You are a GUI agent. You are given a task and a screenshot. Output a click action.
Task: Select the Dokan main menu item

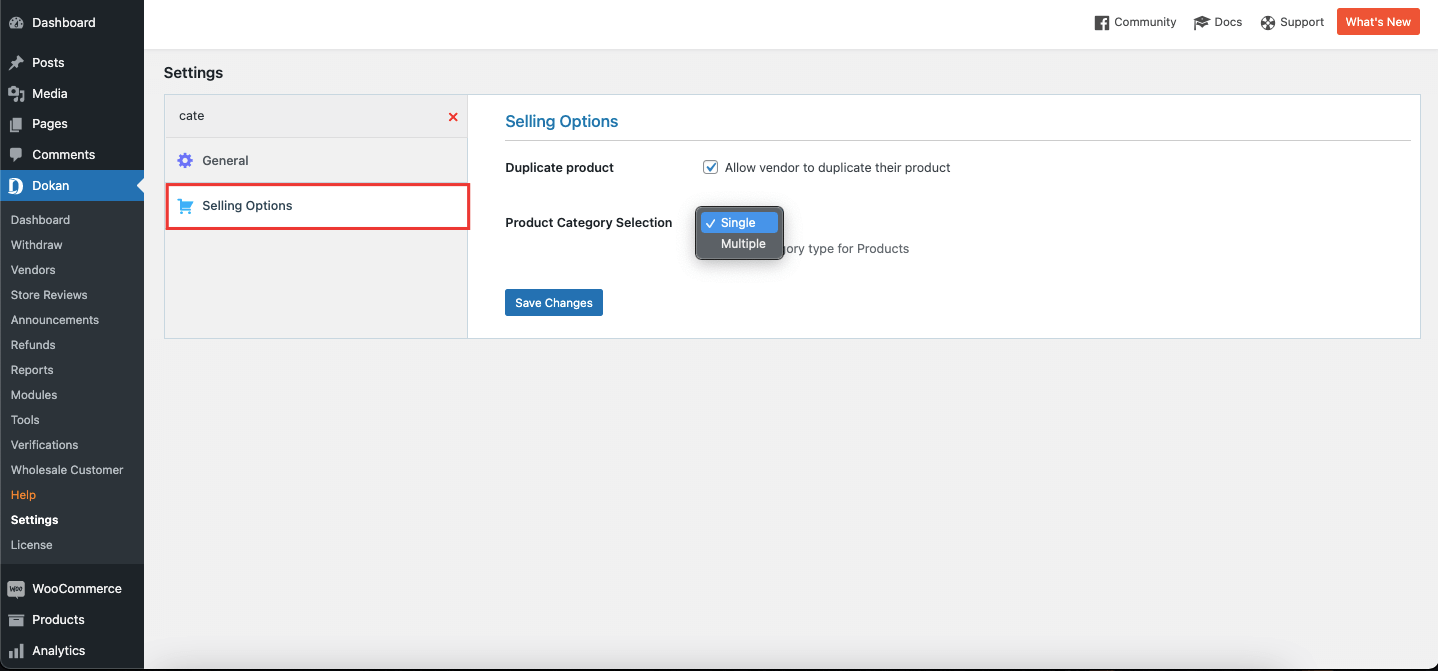tap(72, 185)
